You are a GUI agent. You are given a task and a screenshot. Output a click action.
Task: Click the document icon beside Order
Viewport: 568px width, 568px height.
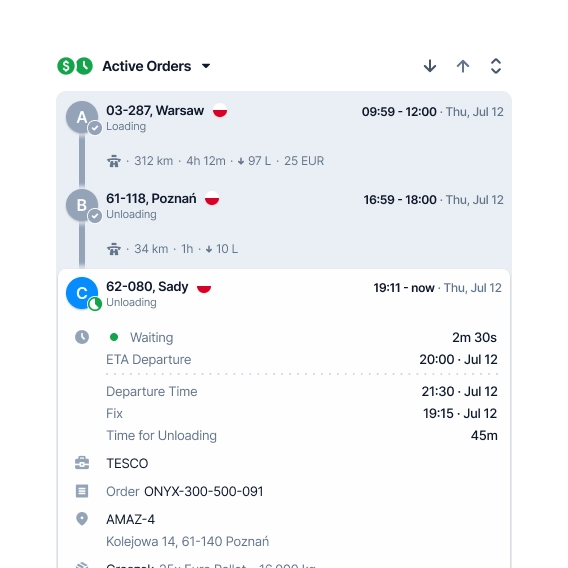(x=82, y=491)
